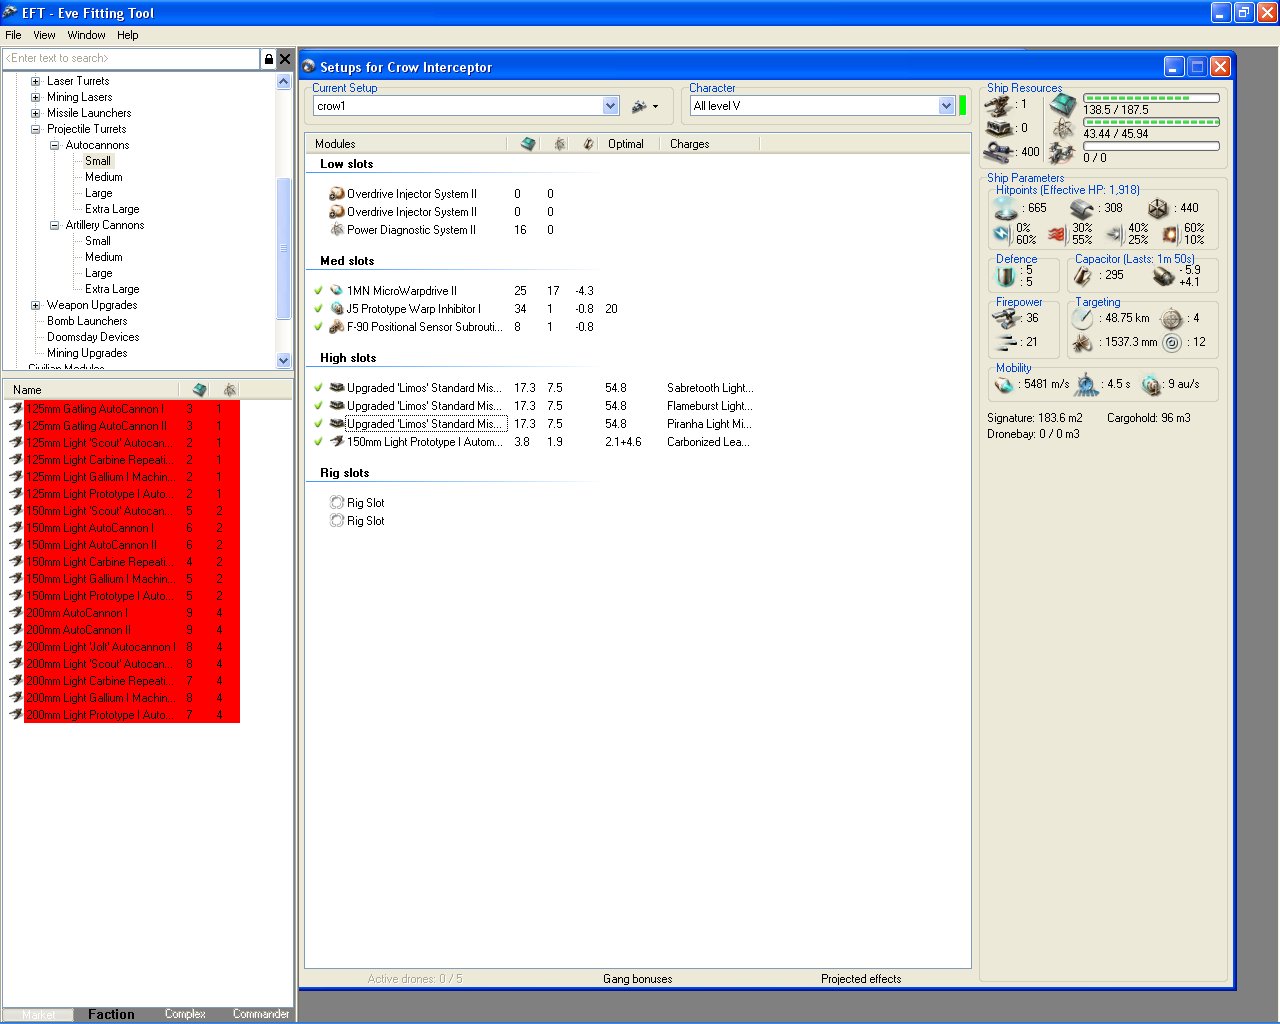Click the powergrid usage bar showing 43.44 / 45.94

pyautogui.click(x=1151, y=122)
